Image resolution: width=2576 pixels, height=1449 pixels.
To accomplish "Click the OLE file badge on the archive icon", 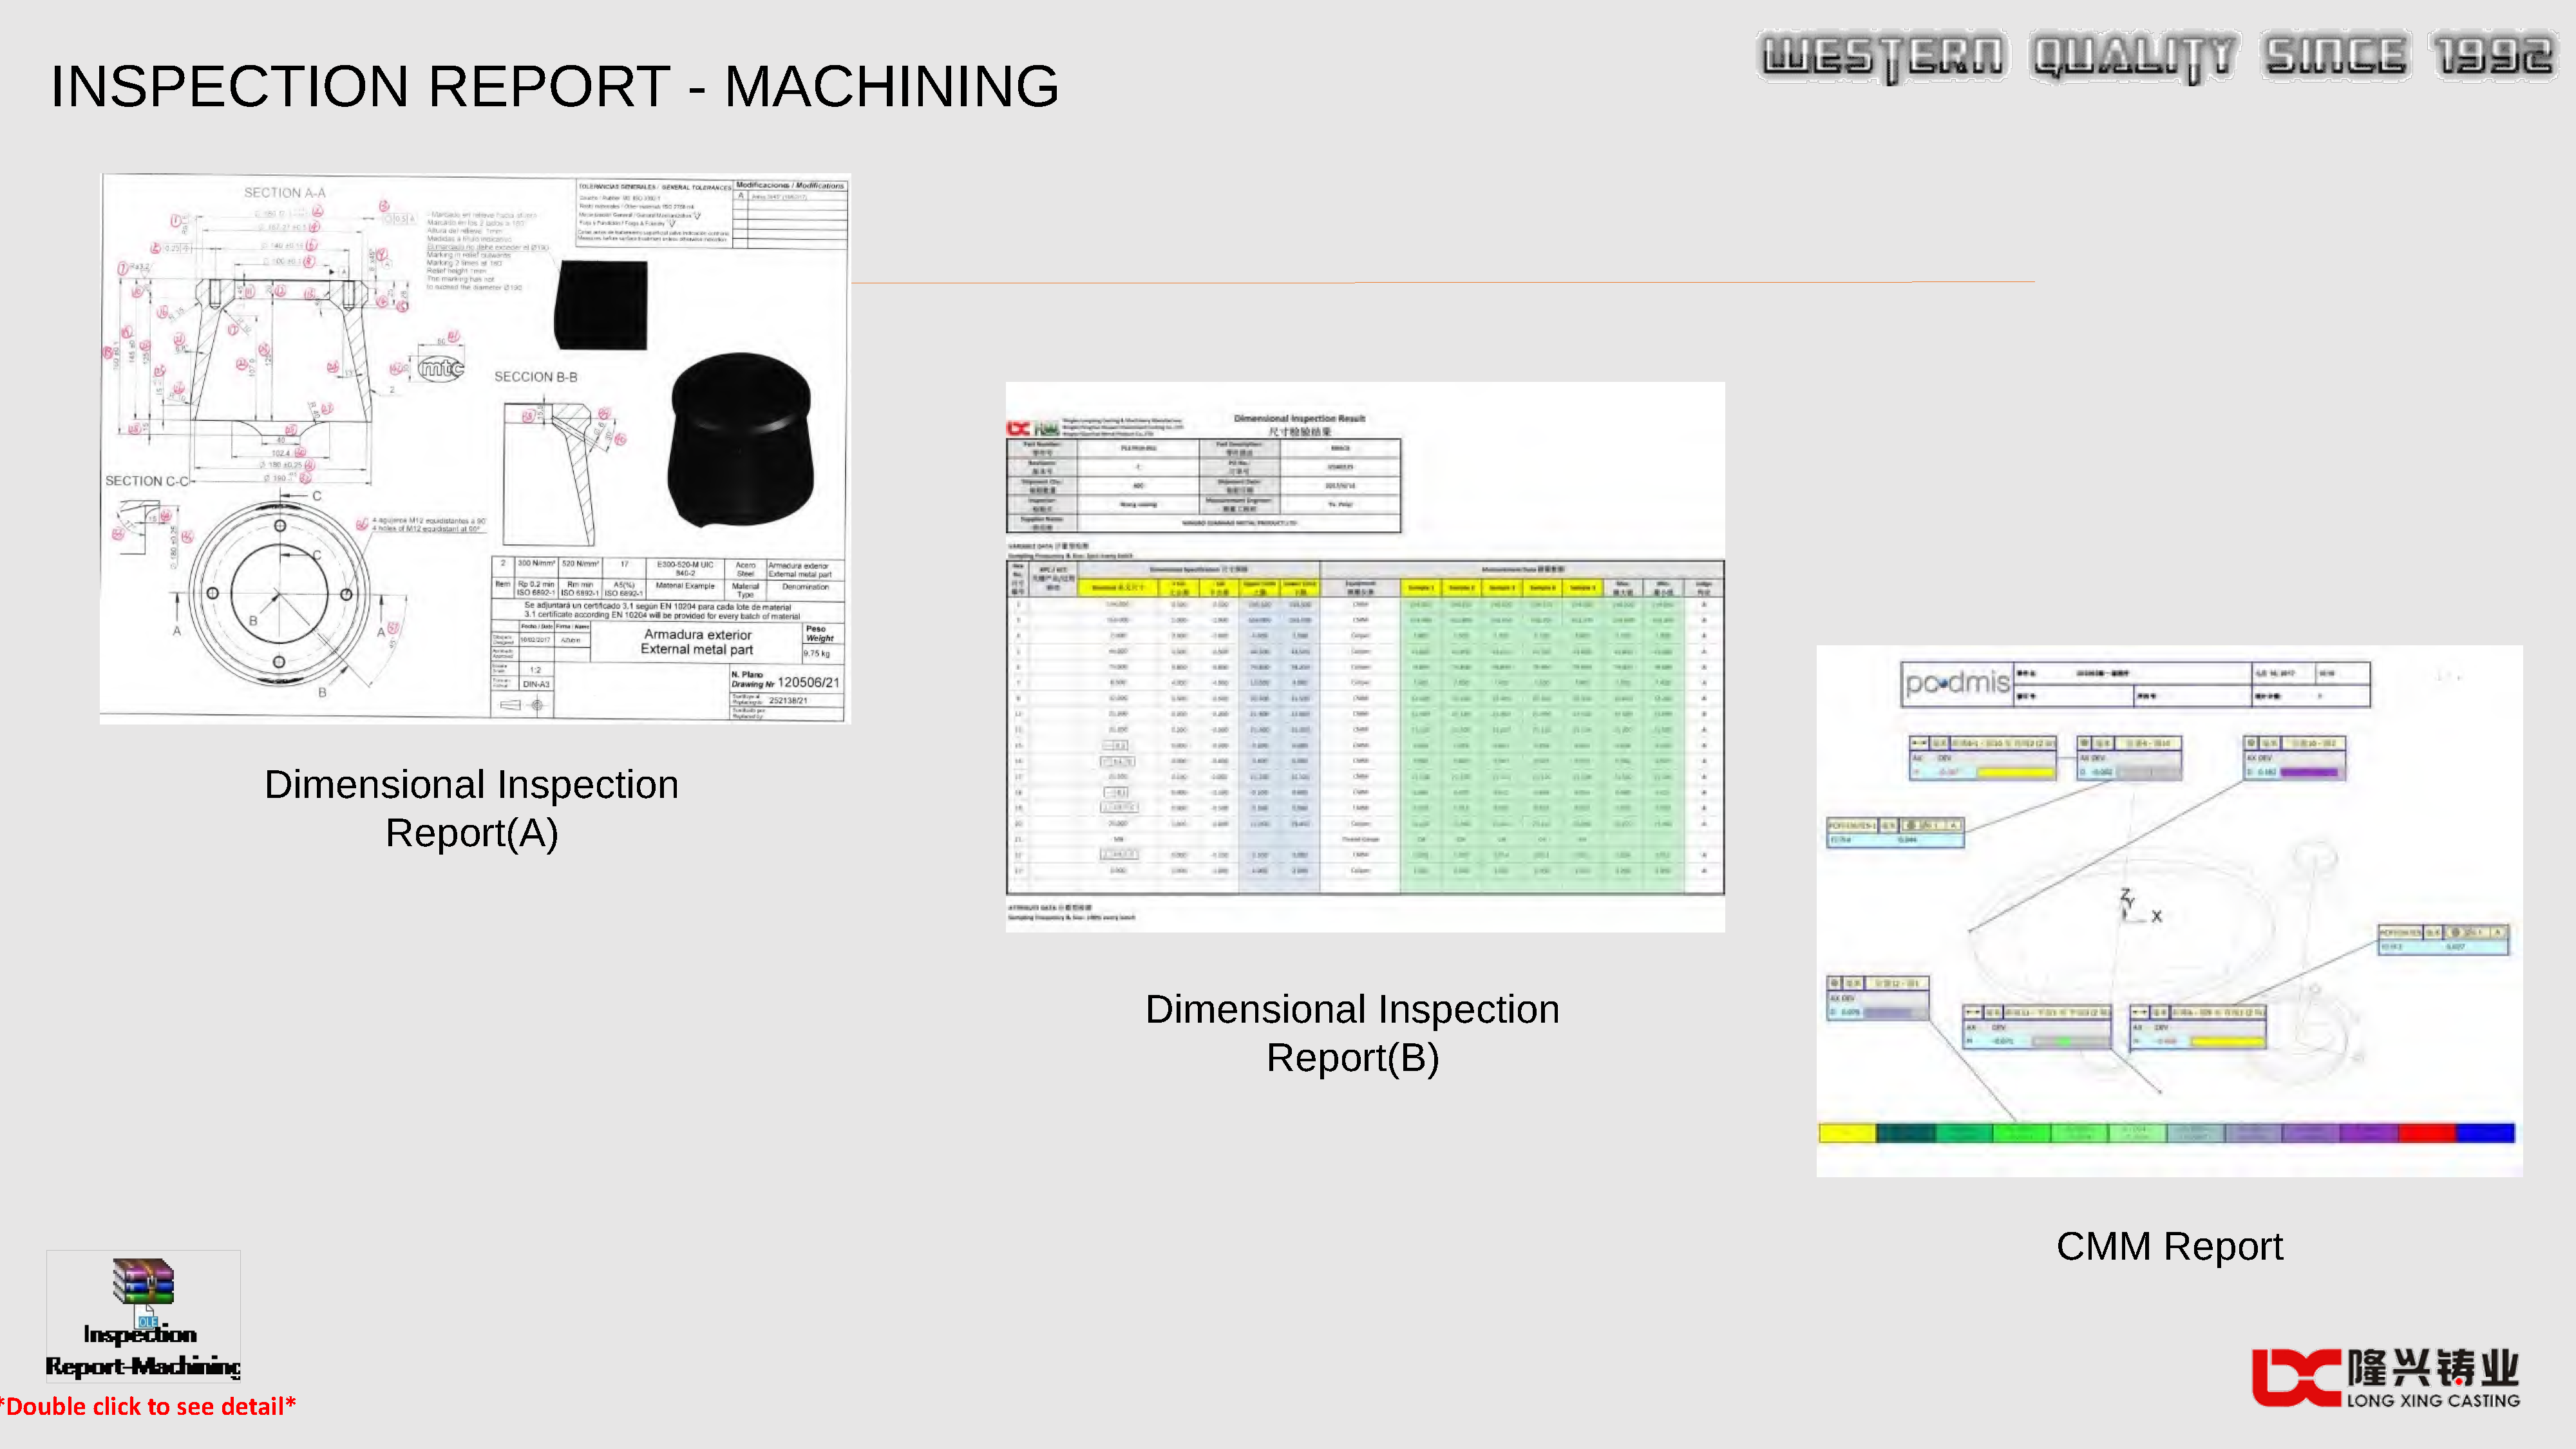I will point(148,1322).
